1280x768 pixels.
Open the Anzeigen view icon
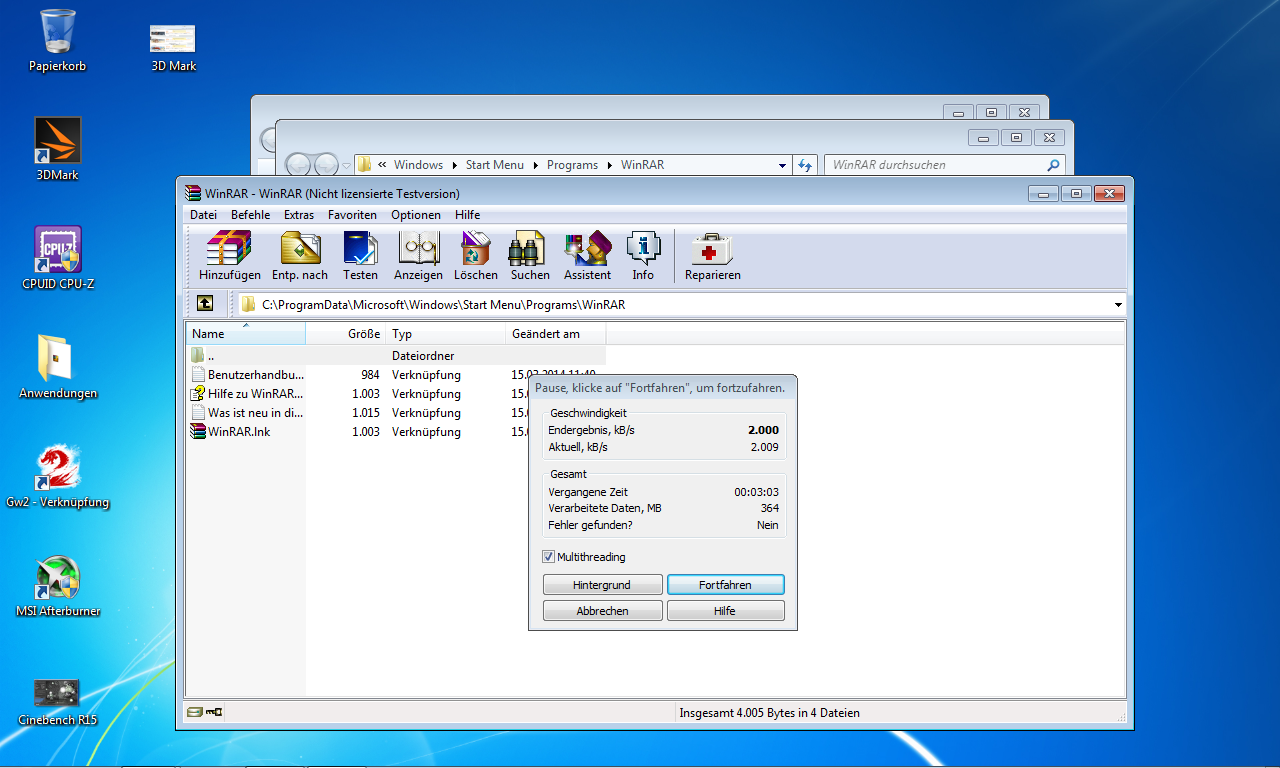coord(418,256)
